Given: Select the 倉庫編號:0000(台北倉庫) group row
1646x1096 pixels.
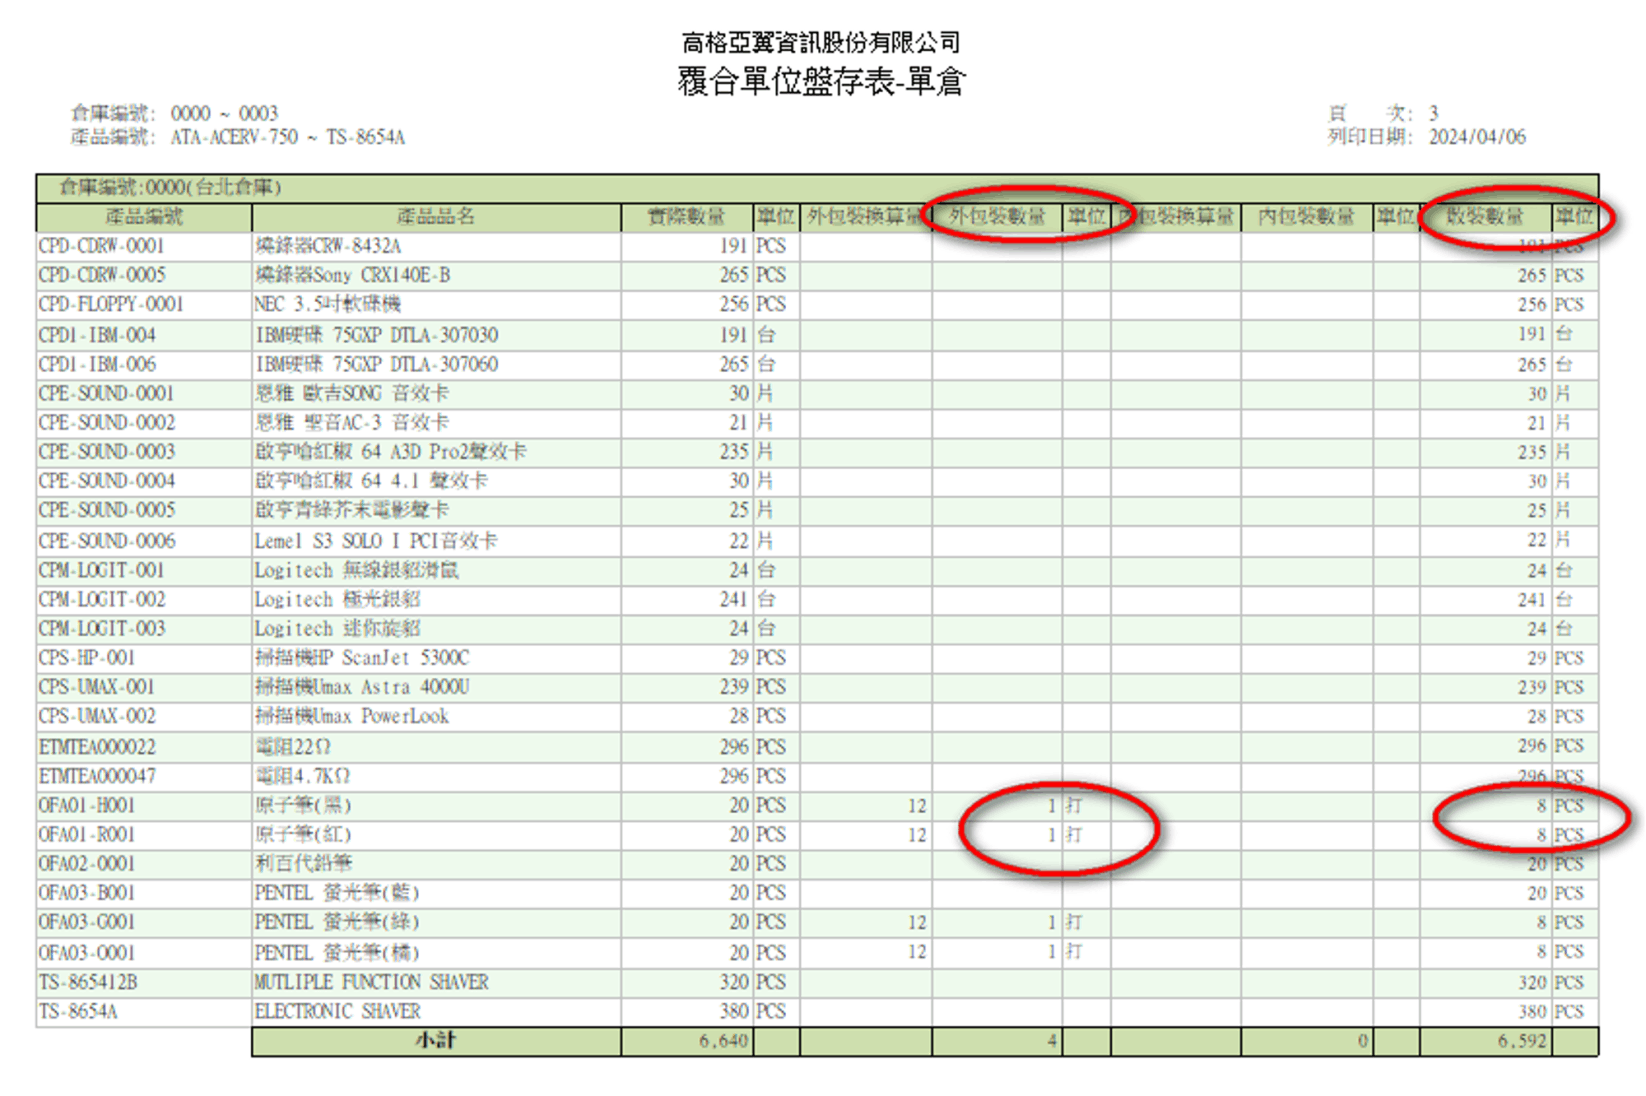Looking at the screenshot, I should [170, 188].
